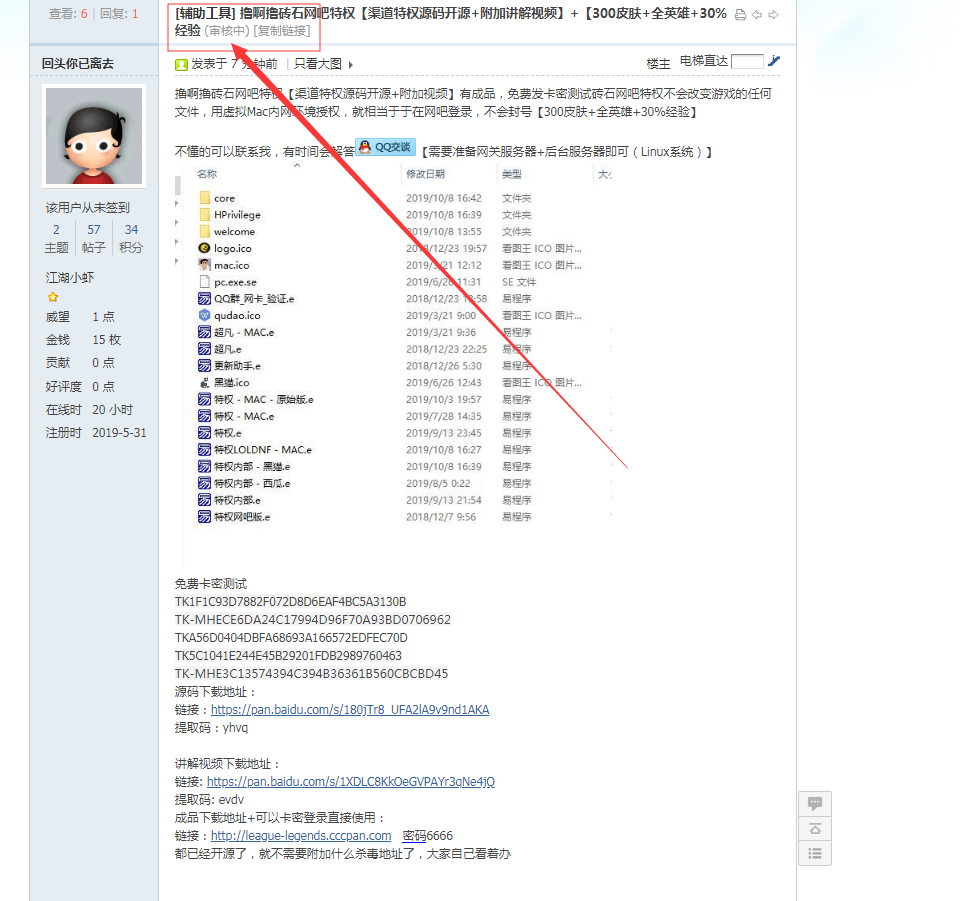Click the floating quick reply speech-bubble icon

coord(815,804)
